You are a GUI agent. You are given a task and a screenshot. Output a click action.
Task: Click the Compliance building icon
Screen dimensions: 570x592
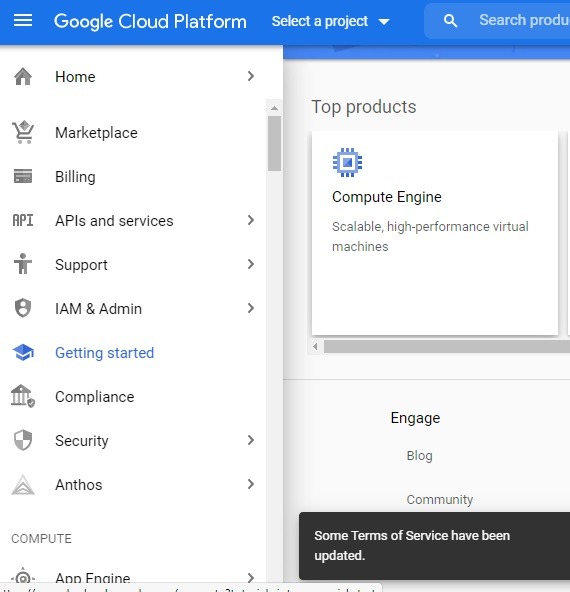(23, 396)
